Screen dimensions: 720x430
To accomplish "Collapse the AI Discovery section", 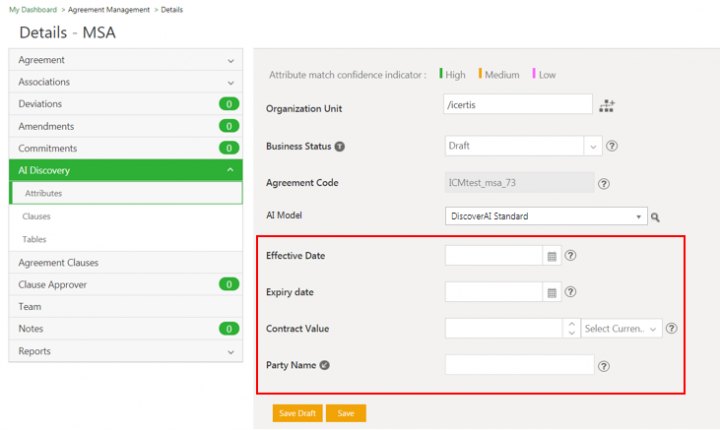I will point(230,170).
